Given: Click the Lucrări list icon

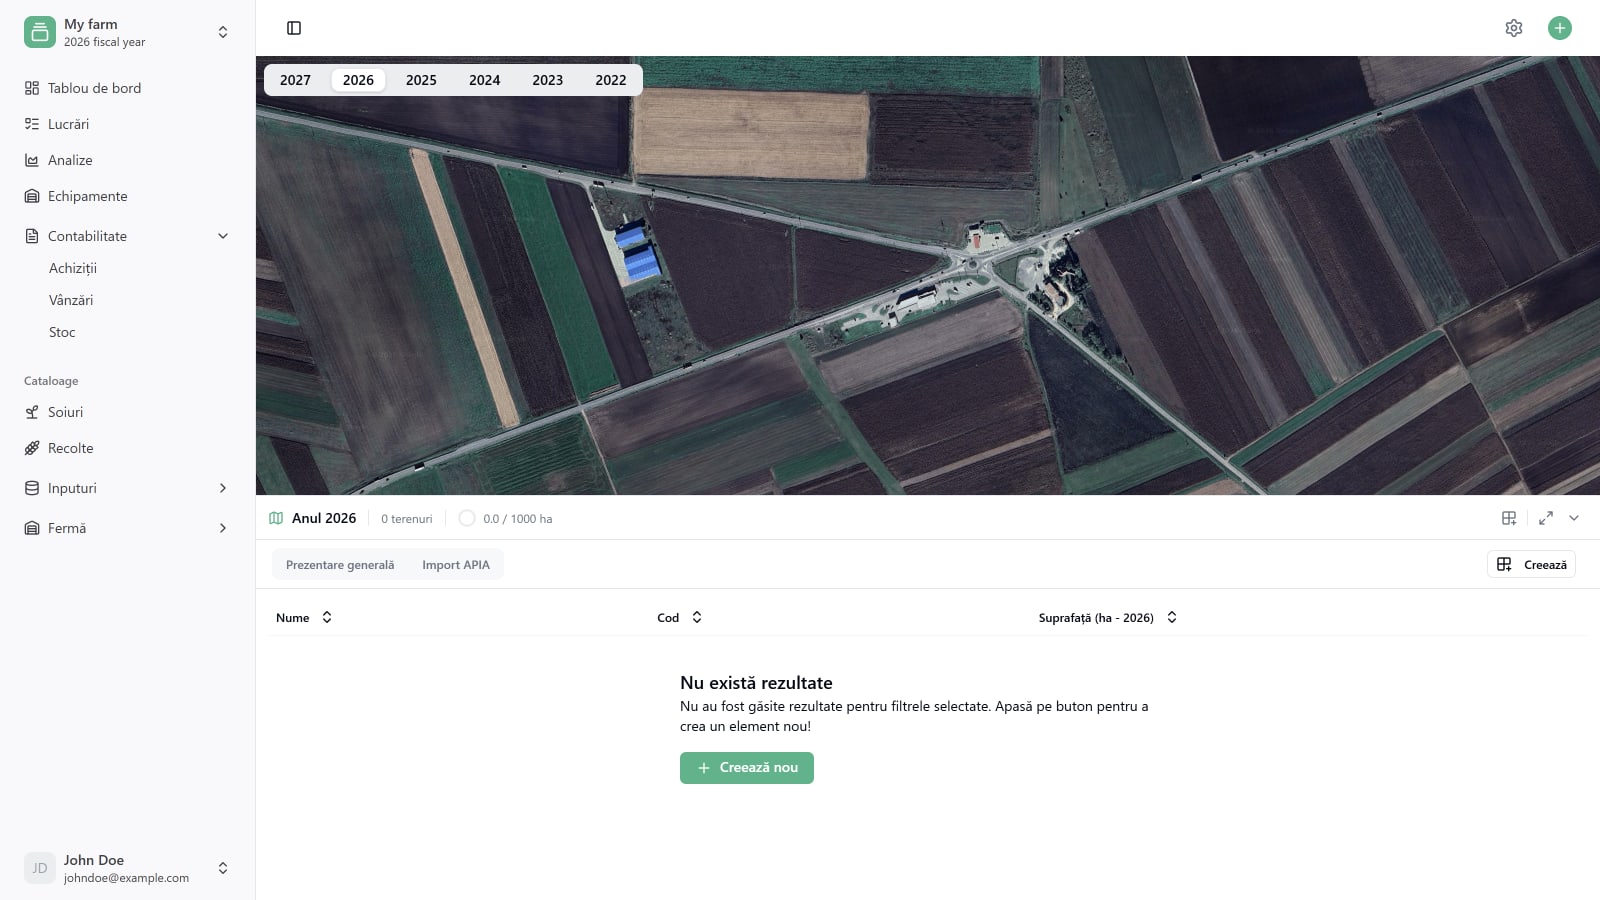Looking at the screenshot, I should [32, 124].
